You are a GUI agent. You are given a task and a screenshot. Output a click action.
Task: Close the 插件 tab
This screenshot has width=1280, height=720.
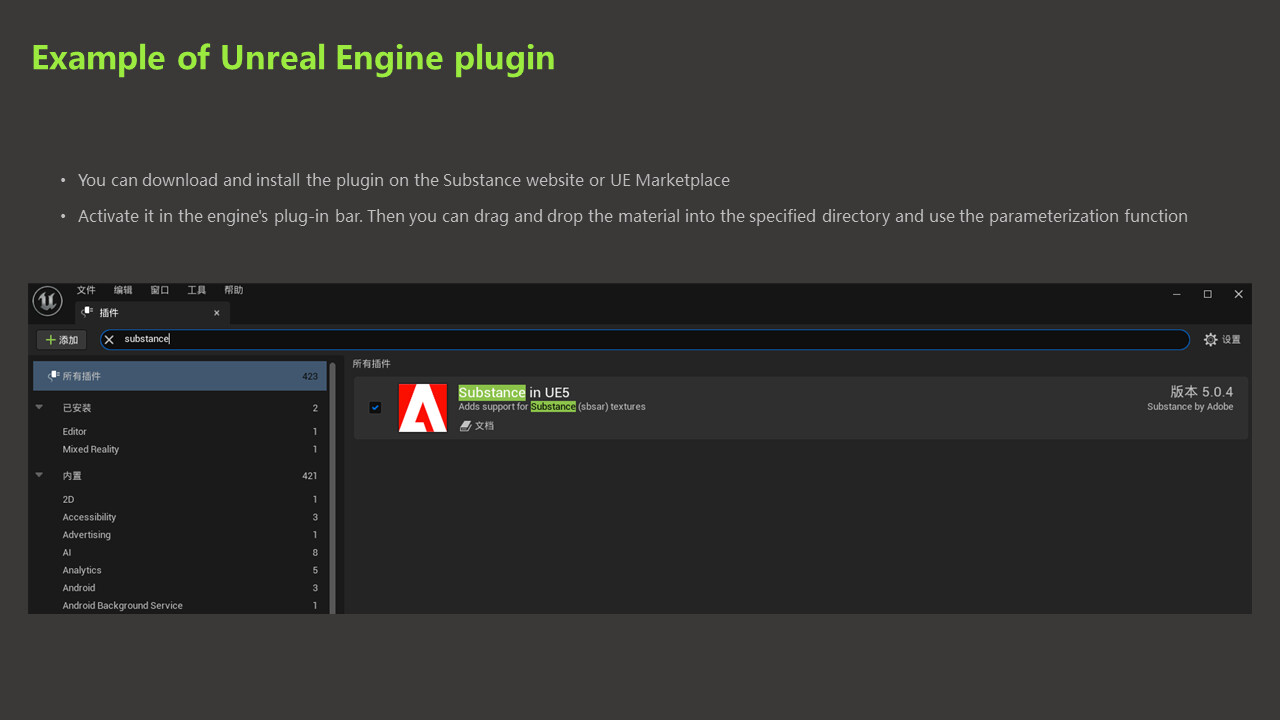[216, 313]
